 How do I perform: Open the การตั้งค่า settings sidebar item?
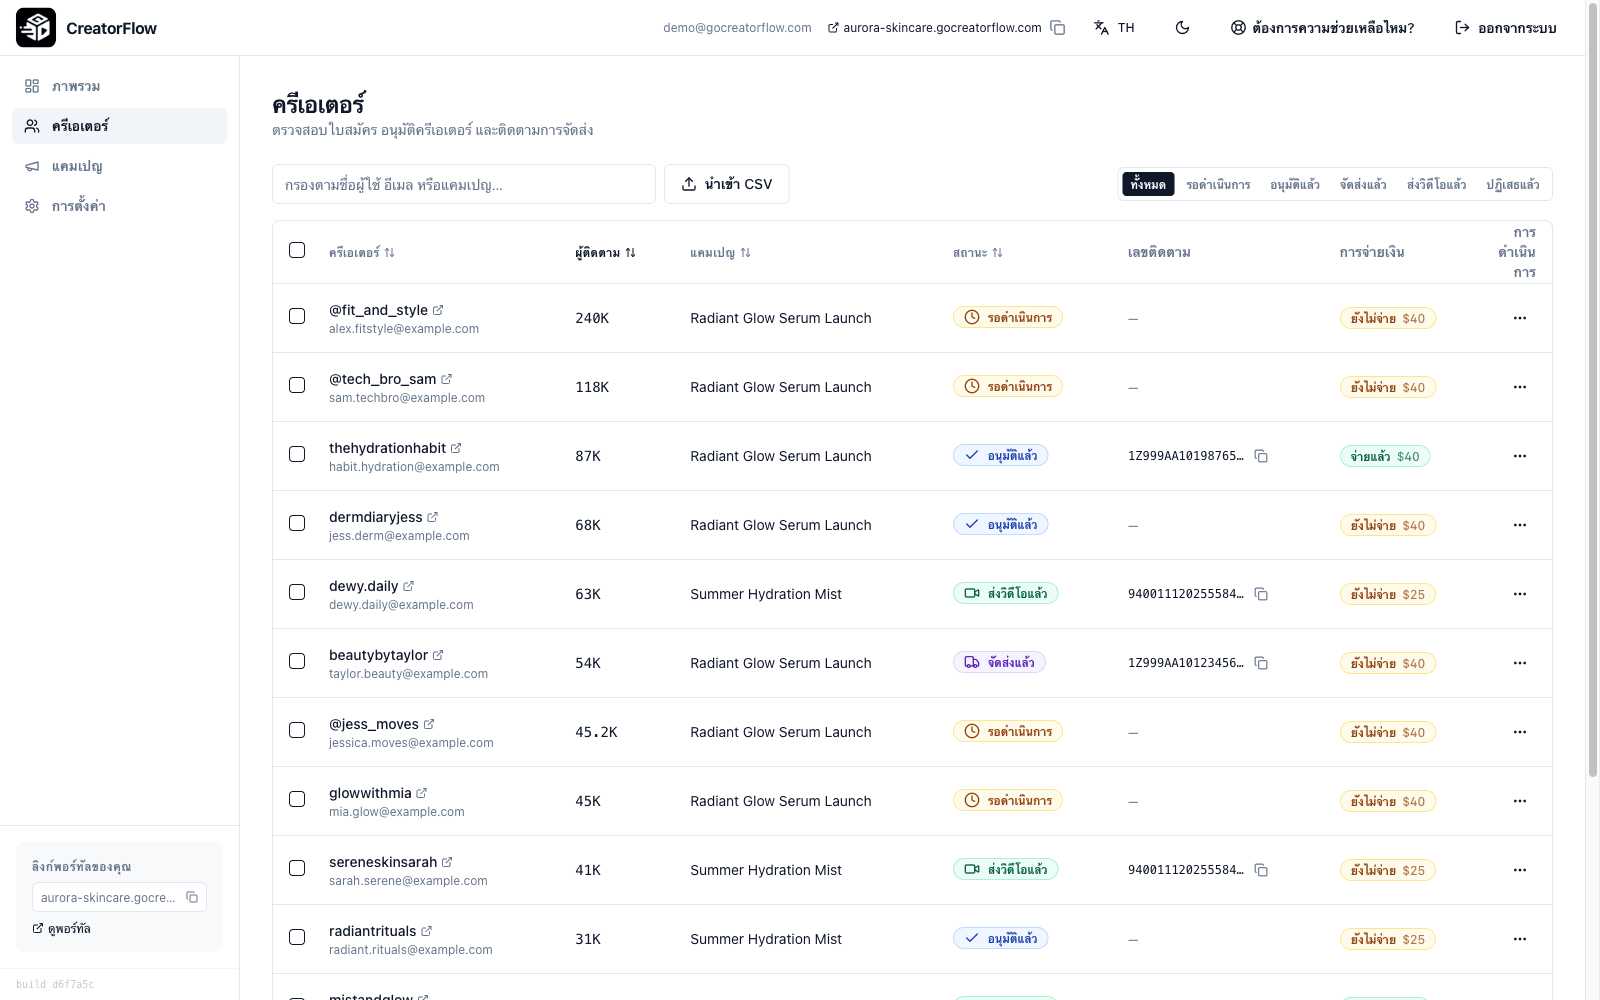pos(119,206)
